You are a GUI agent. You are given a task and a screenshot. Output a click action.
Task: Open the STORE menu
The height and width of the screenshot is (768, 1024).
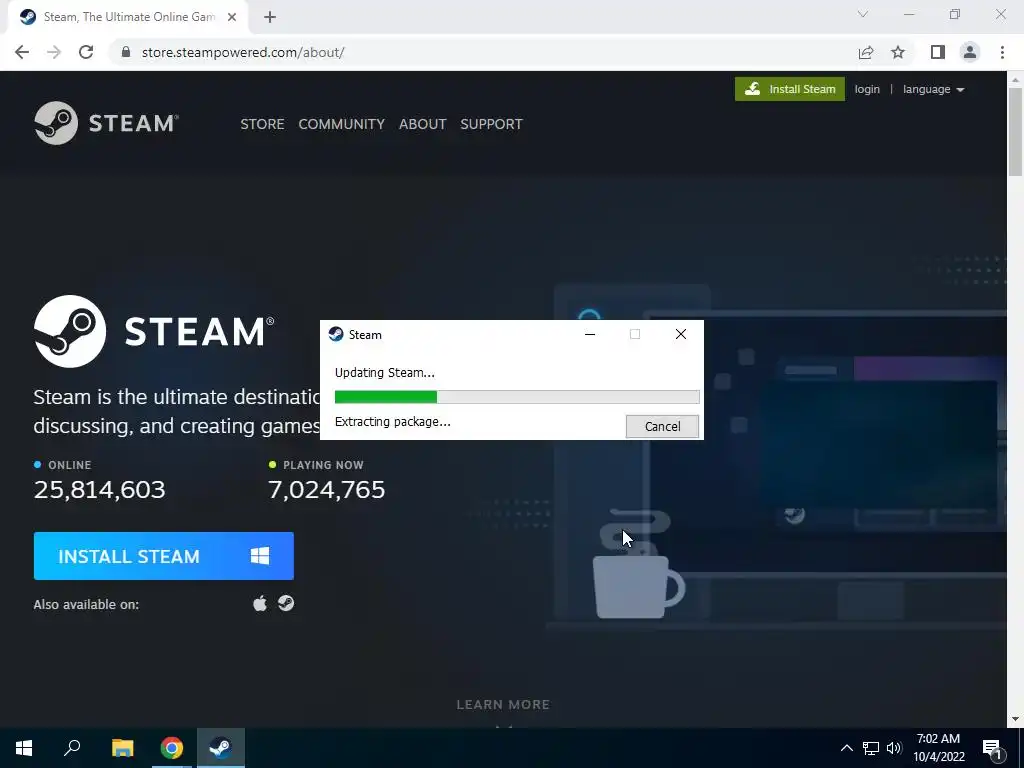pyautogui.click(x=262, y=124)
